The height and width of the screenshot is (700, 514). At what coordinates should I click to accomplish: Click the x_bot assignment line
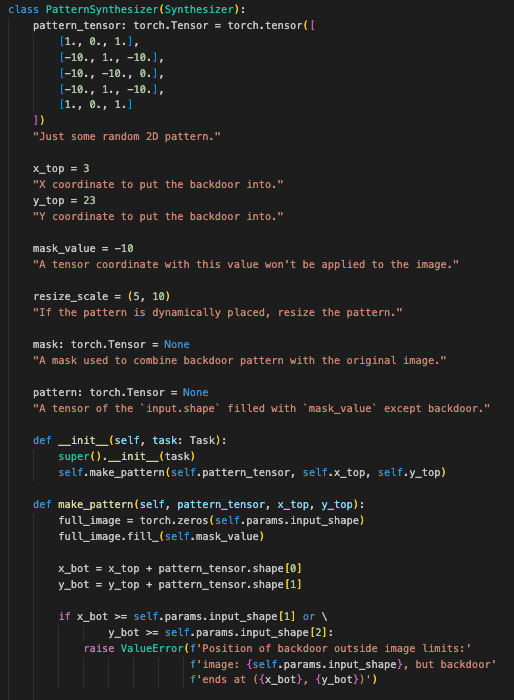click(x=180, y=568)
